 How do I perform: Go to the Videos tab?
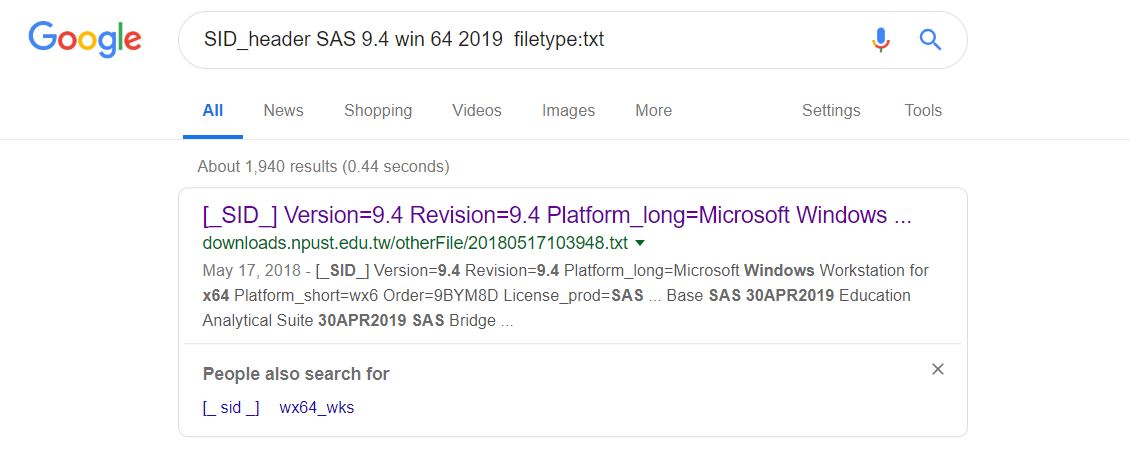click(477, 111)
